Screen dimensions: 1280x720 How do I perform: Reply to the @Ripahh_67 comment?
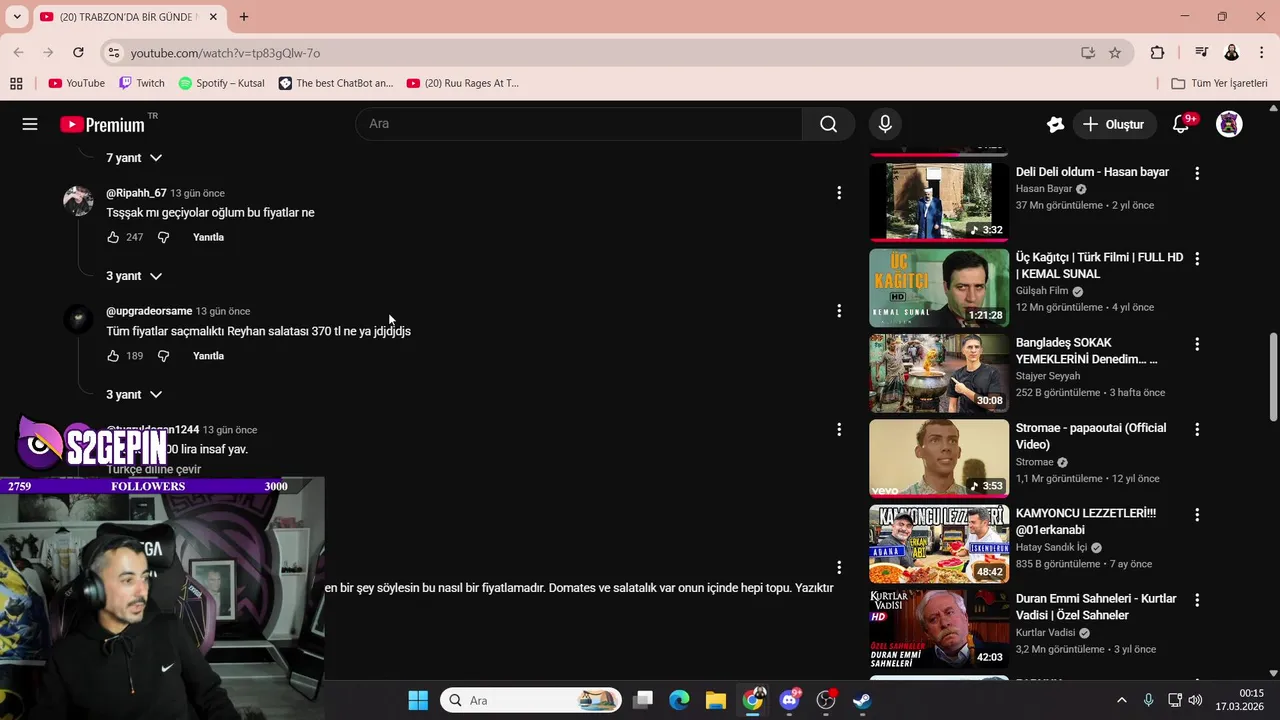[x=208, y=237]
